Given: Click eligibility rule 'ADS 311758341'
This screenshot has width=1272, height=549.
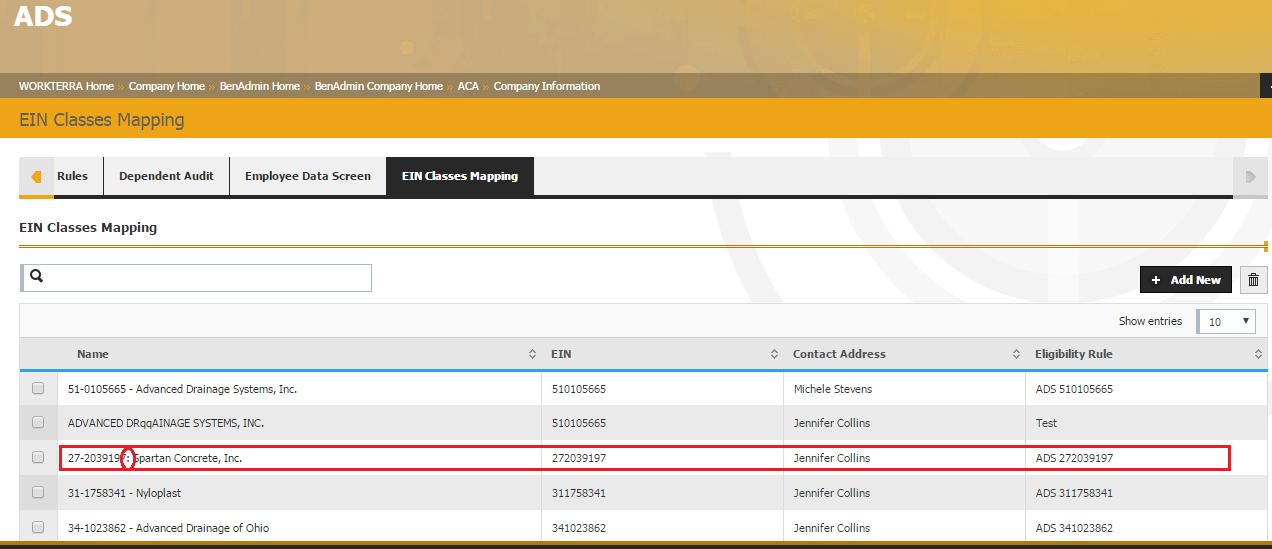Looking at the screenshot, I should click(1074, 493).
